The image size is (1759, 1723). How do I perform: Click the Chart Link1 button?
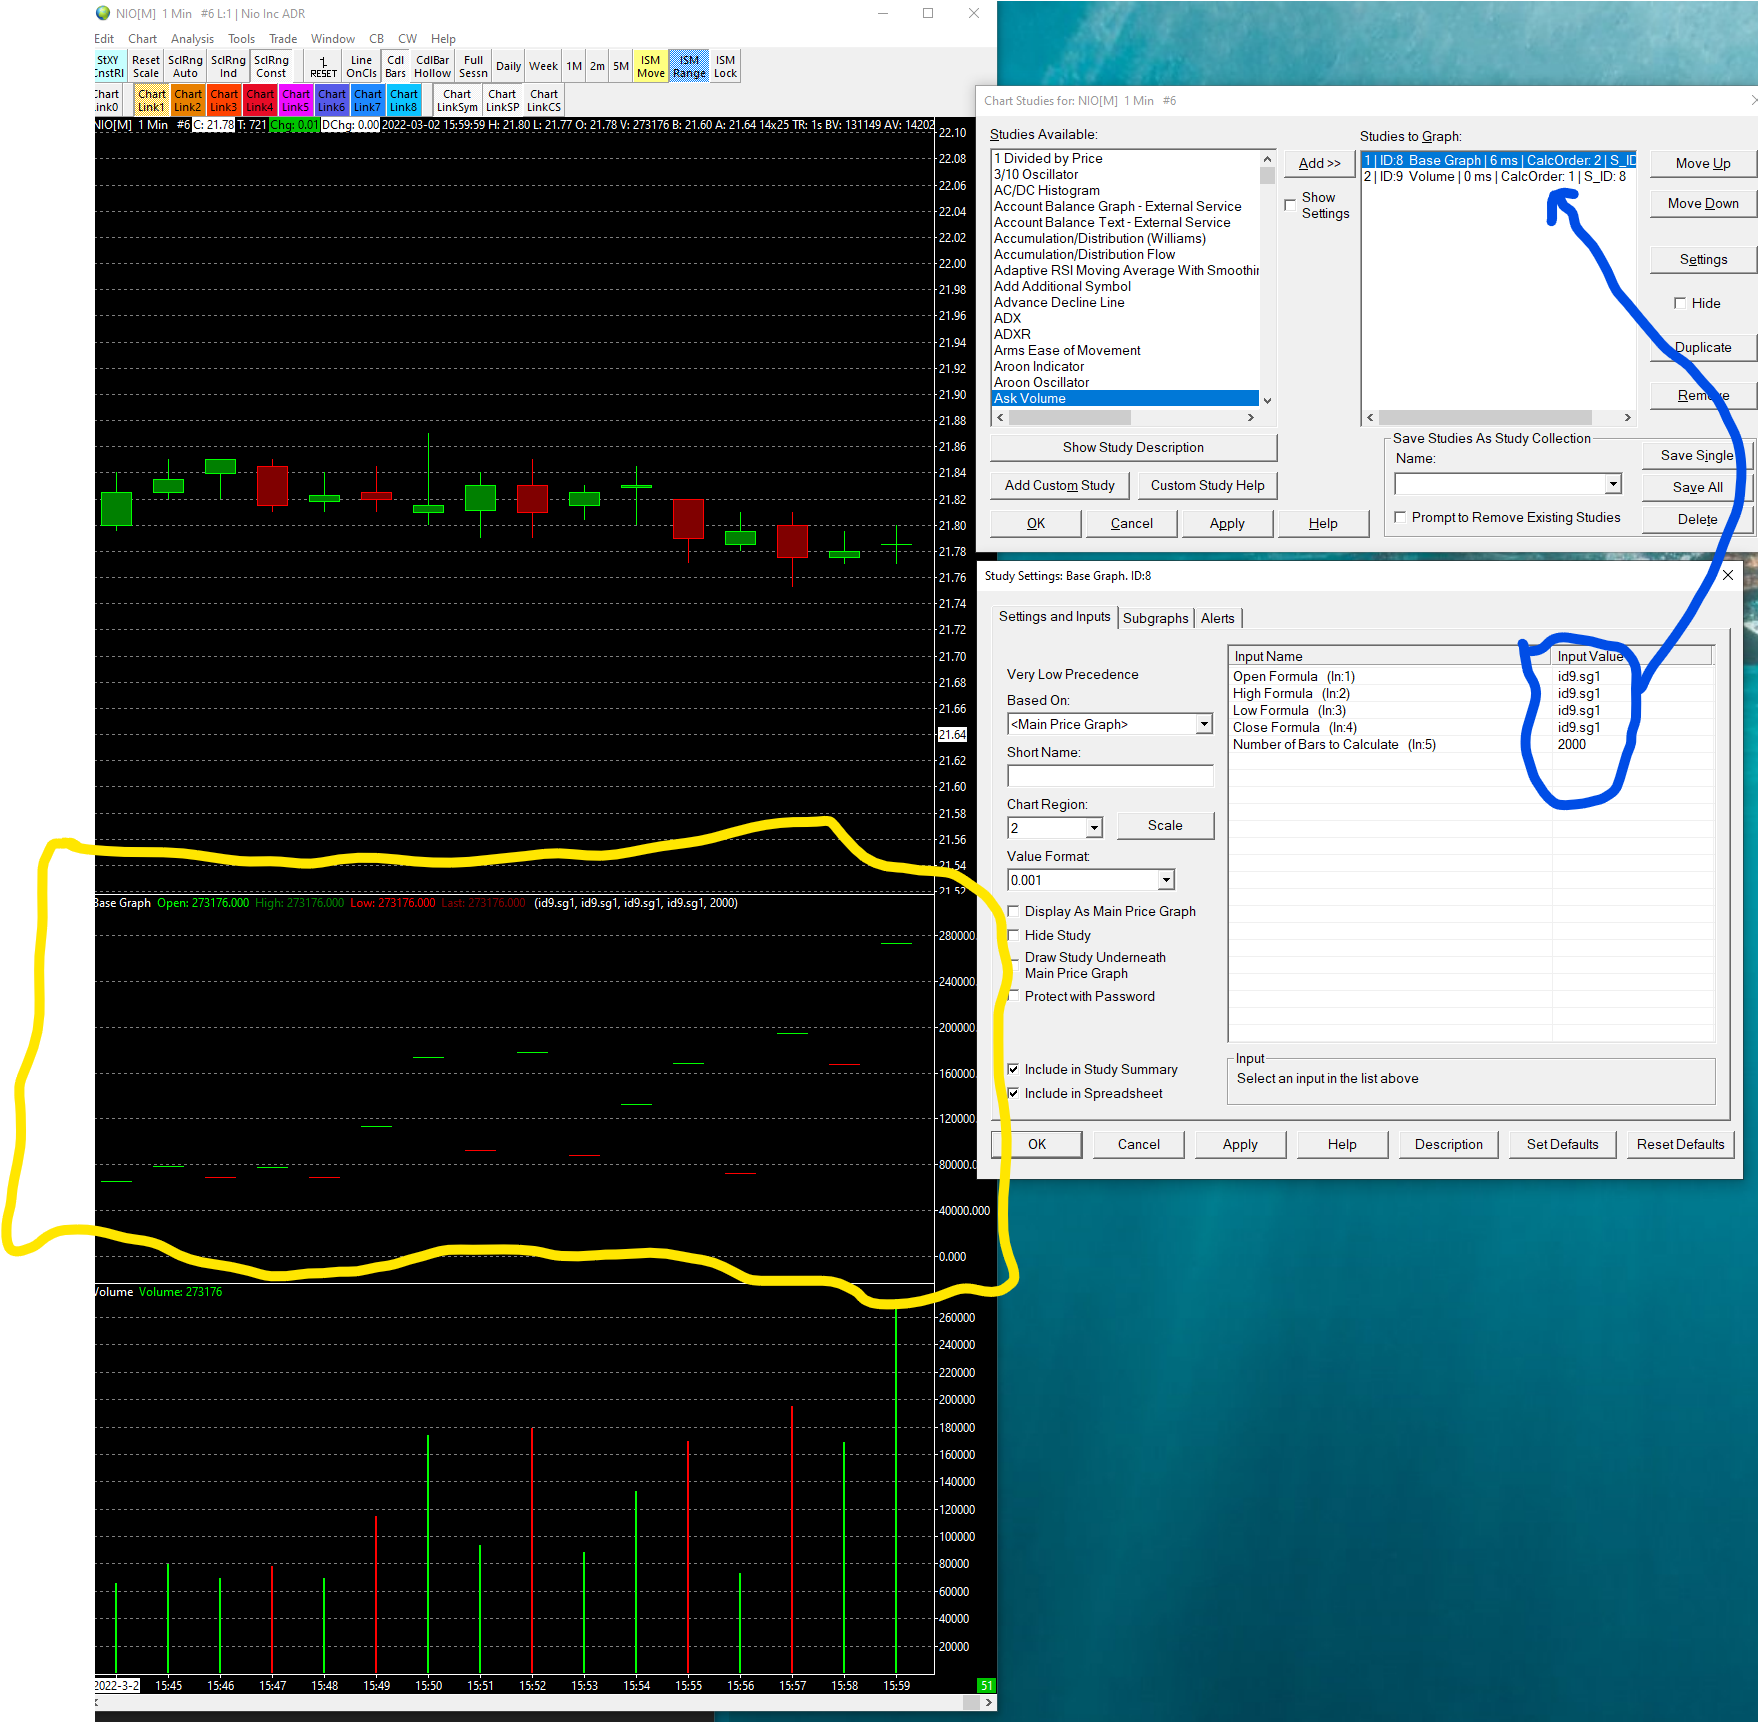pyautogui.click(x=151, y=100)
